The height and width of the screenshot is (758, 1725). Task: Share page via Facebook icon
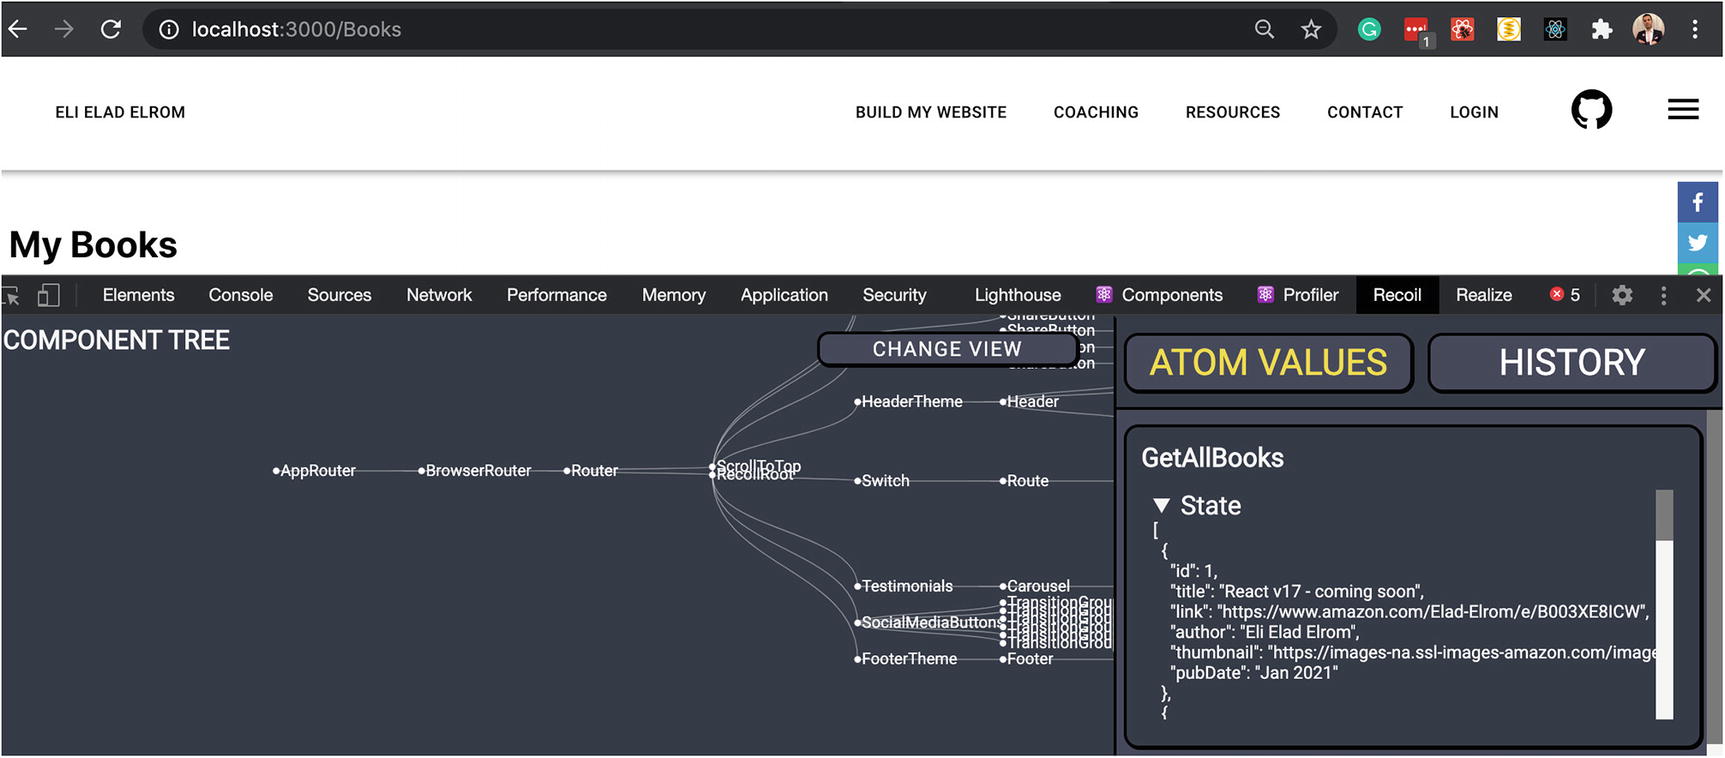1697,203
